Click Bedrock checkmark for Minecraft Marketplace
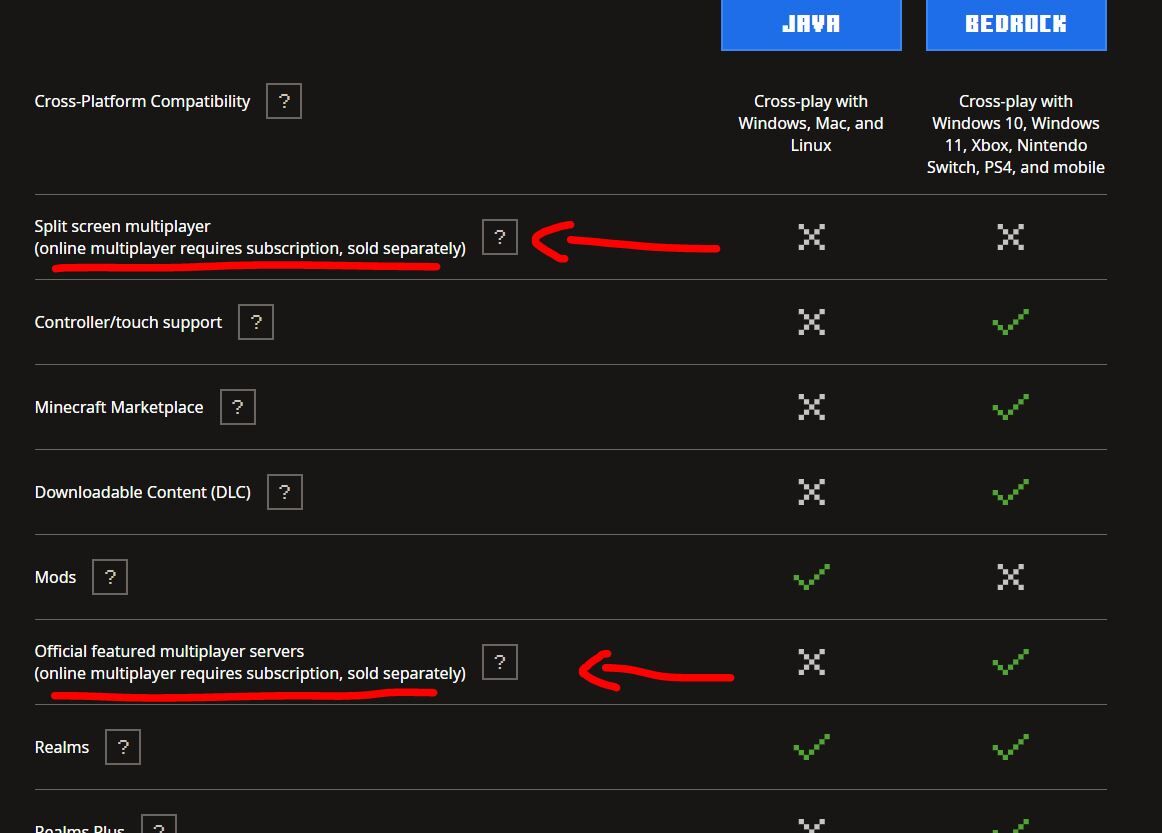The height and width of the screenshot is (833, 1162). pyautogui.click(x=1011, y=407)
